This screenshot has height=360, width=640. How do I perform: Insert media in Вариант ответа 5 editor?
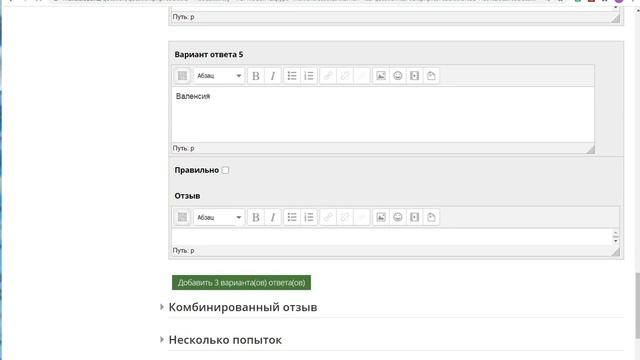pyautogui.click(x=414, y=76)
